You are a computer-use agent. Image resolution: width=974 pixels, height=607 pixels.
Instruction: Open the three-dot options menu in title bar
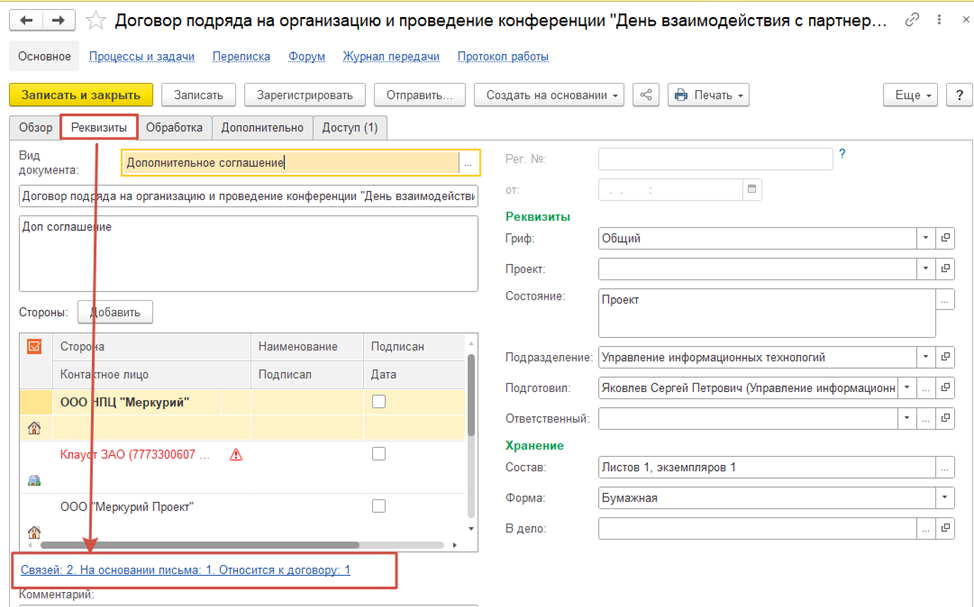pos(939,20)
